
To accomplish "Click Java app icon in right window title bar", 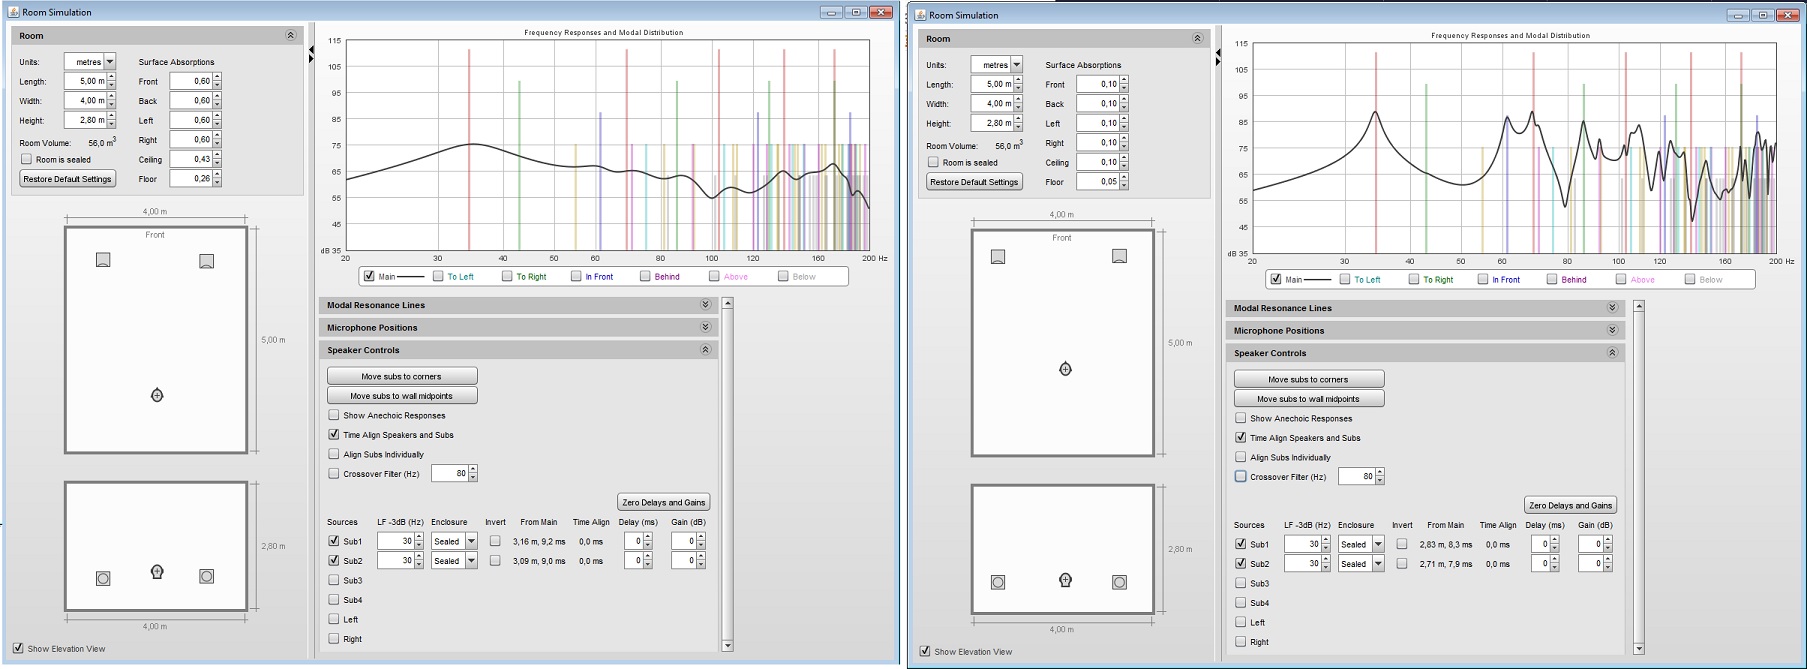I will click(x=919, y=15).
